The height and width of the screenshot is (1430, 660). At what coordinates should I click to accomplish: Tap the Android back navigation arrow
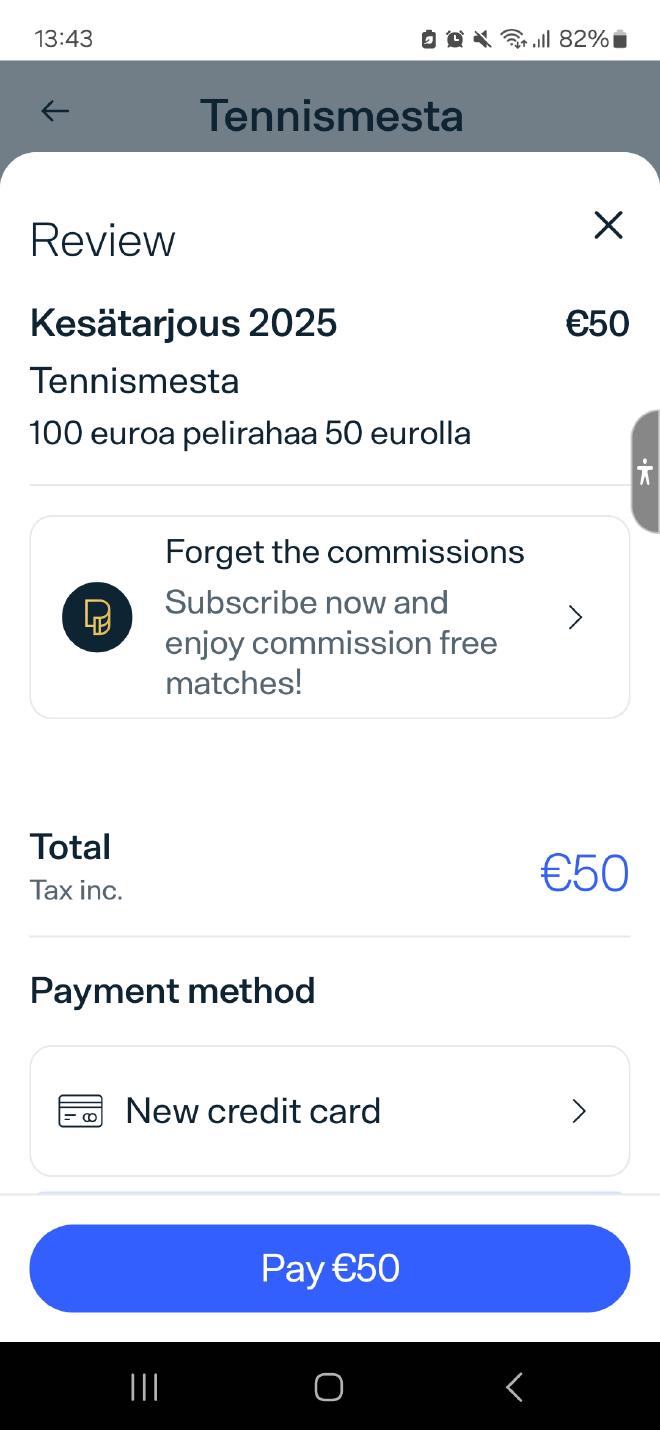point(514,1387)
